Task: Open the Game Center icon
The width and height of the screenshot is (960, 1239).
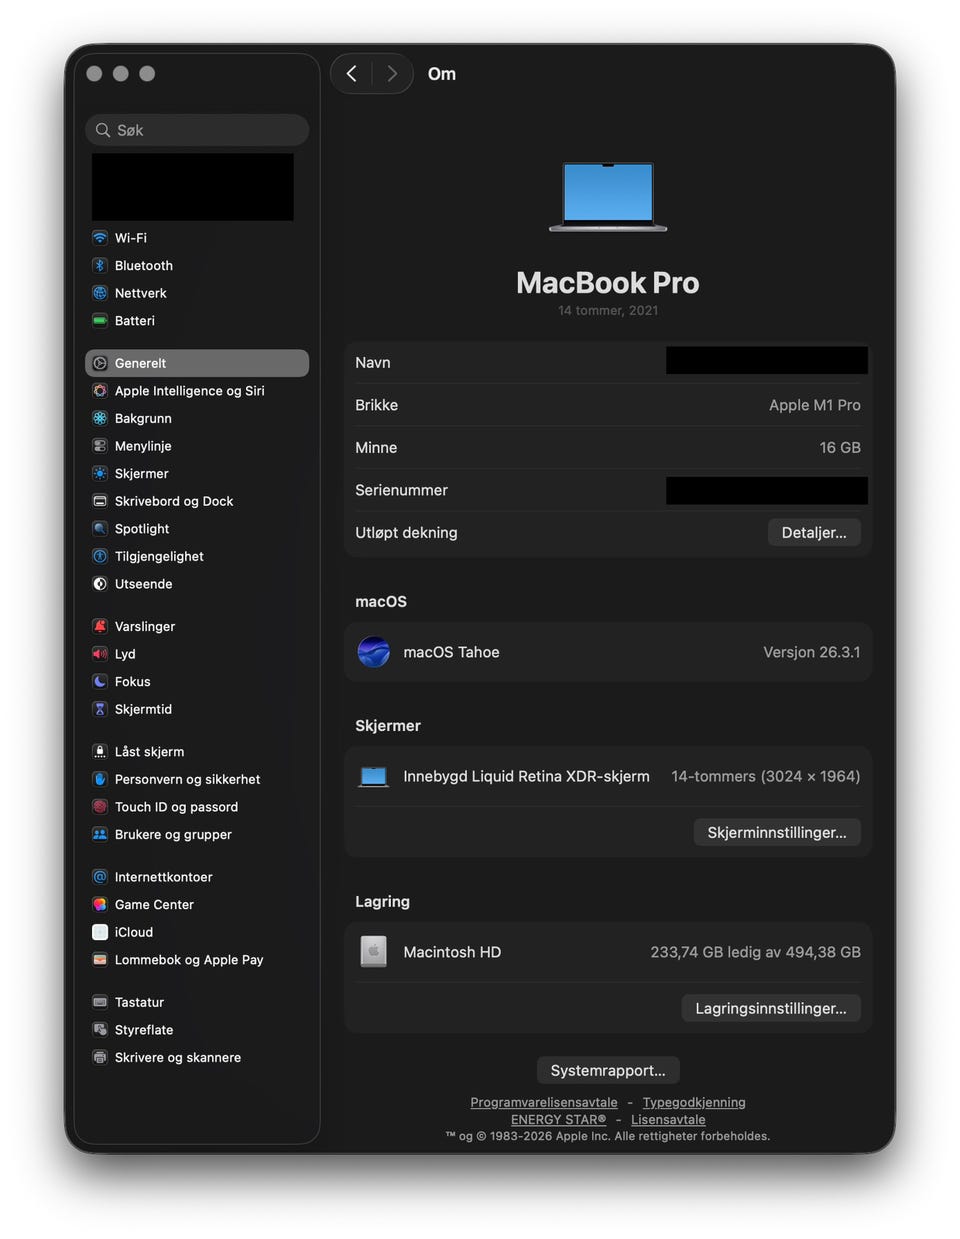Action: [x=100, y=904]
